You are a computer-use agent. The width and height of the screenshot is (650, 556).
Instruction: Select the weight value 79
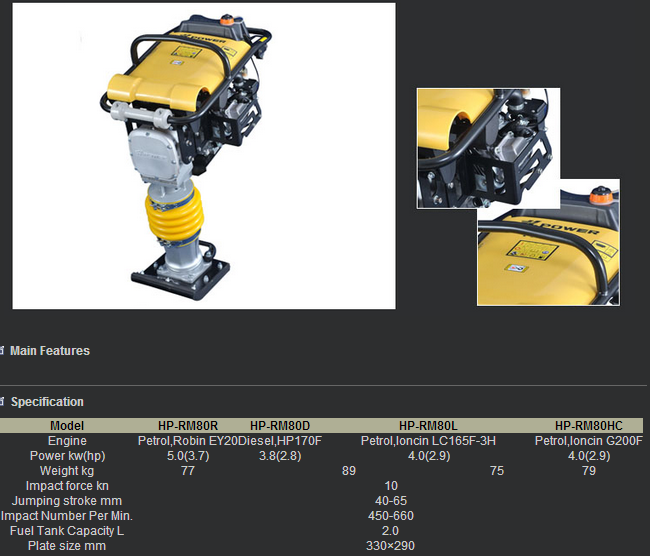tap(589, 471)
